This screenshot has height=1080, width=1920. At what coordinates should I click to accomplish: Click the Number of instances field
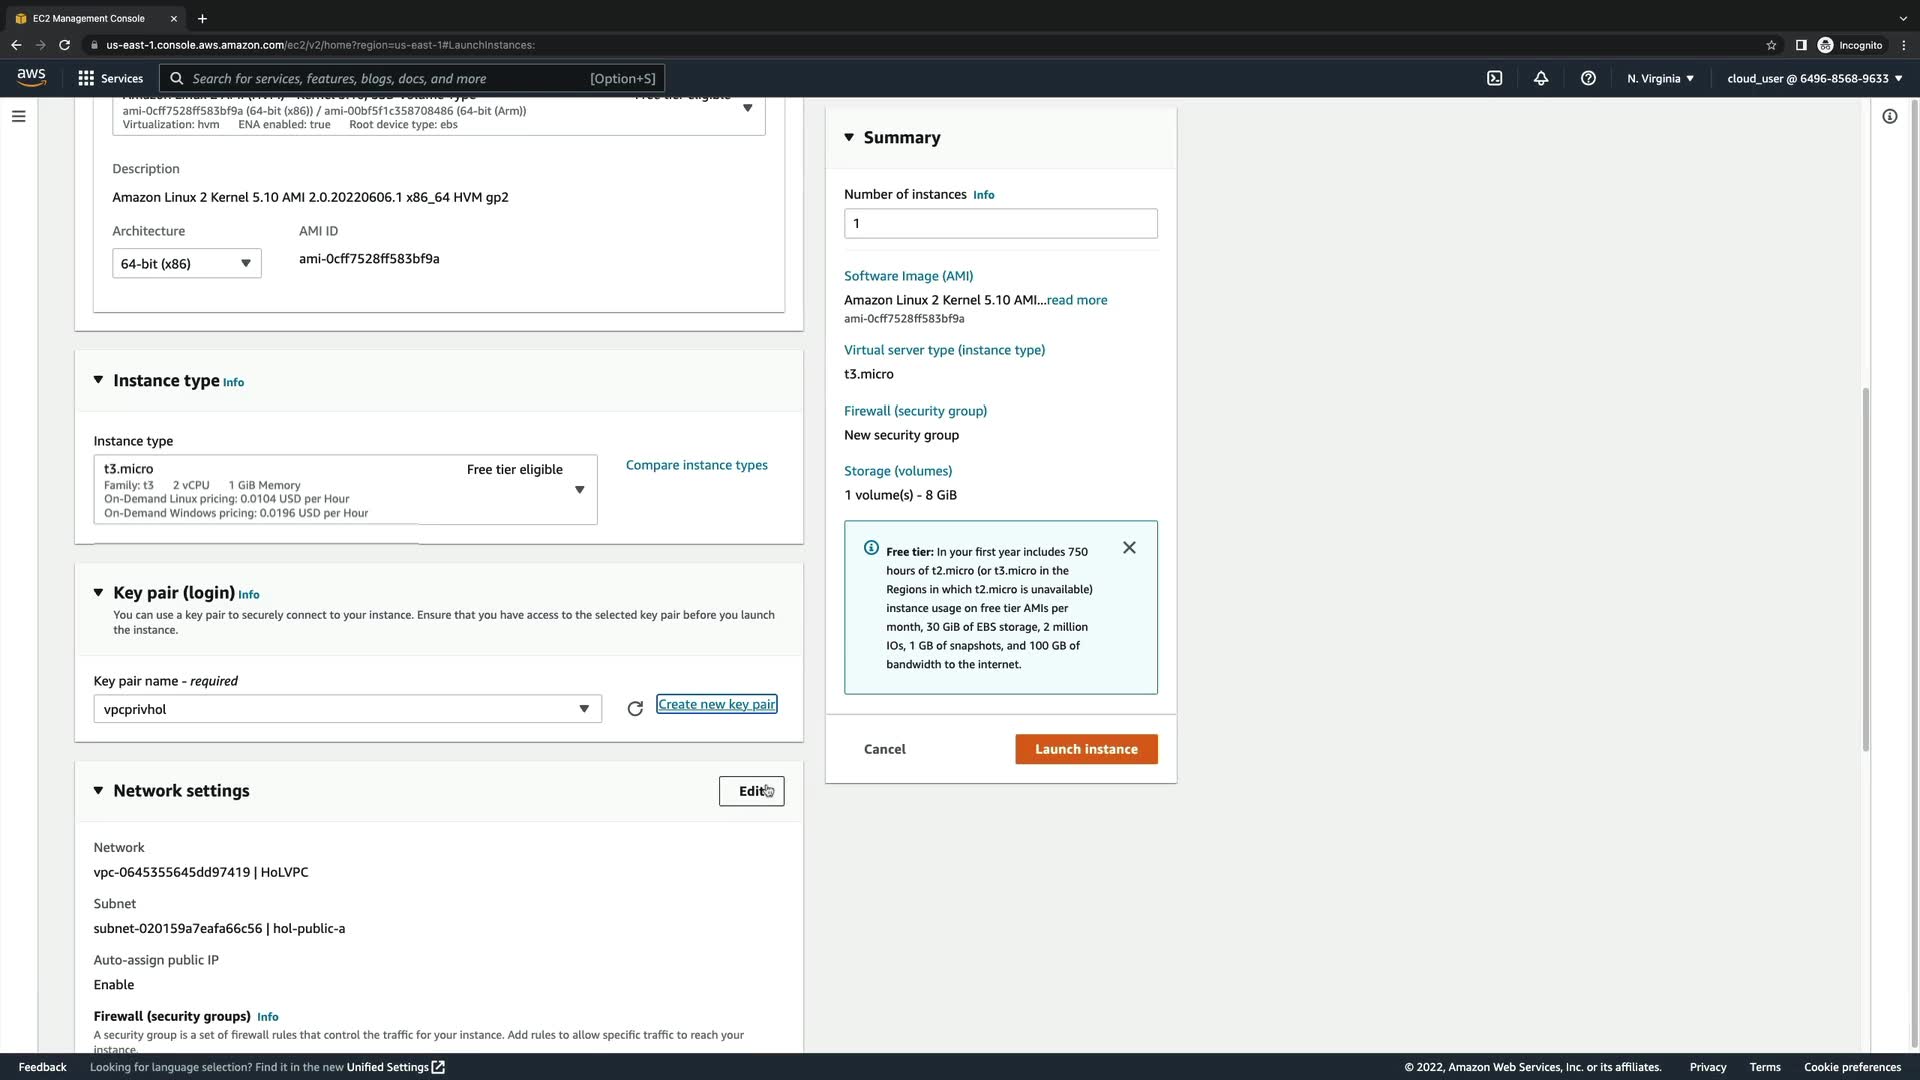tap(1000, 224)
